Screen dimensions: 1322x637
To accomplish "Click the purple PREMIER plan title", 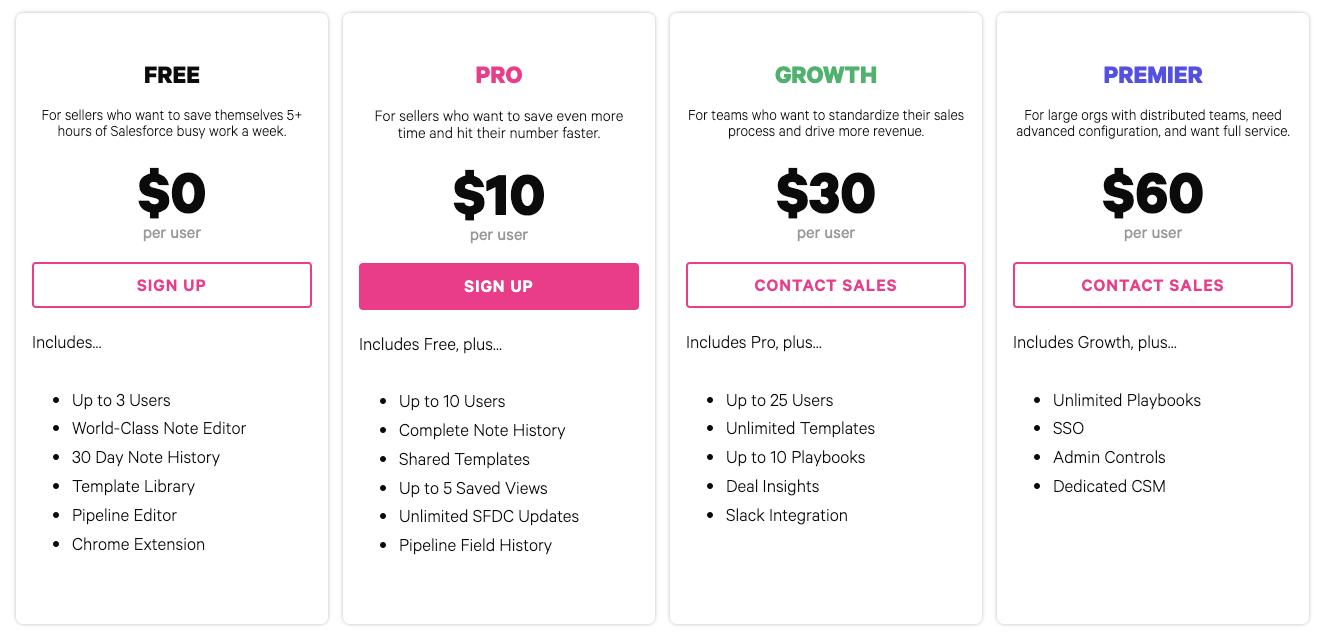I will tap(1152, 75).
